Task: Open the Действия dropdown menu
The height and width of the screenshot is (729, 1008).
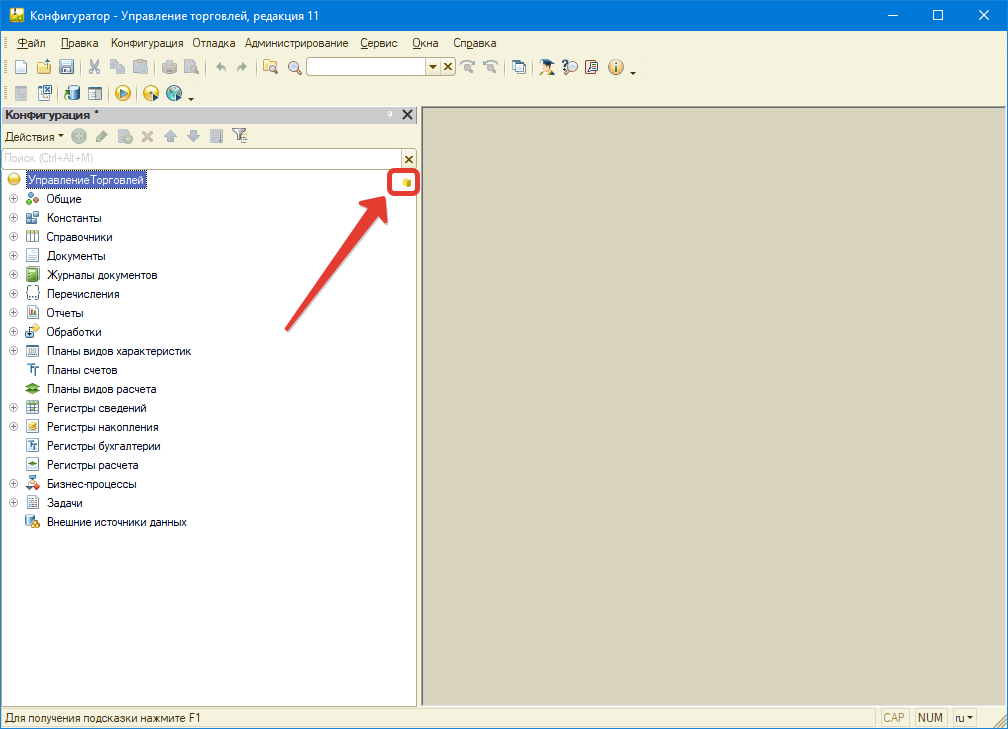Action: tap(34, 136)
